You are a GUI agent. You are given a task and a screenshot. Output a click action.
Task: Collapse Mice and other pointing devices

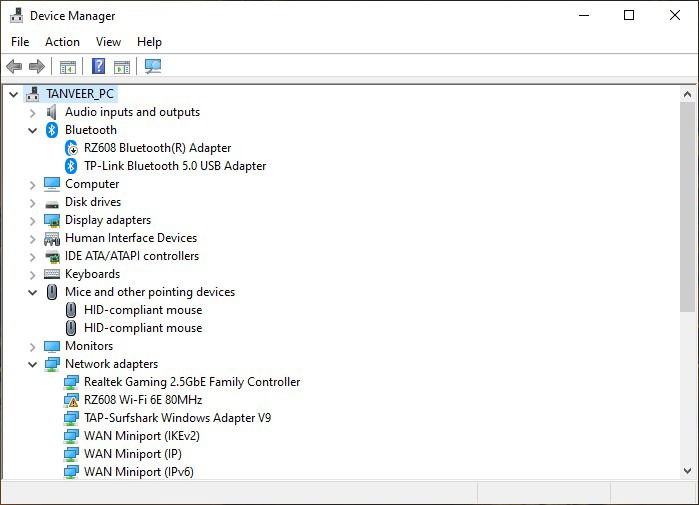point(33,293)
